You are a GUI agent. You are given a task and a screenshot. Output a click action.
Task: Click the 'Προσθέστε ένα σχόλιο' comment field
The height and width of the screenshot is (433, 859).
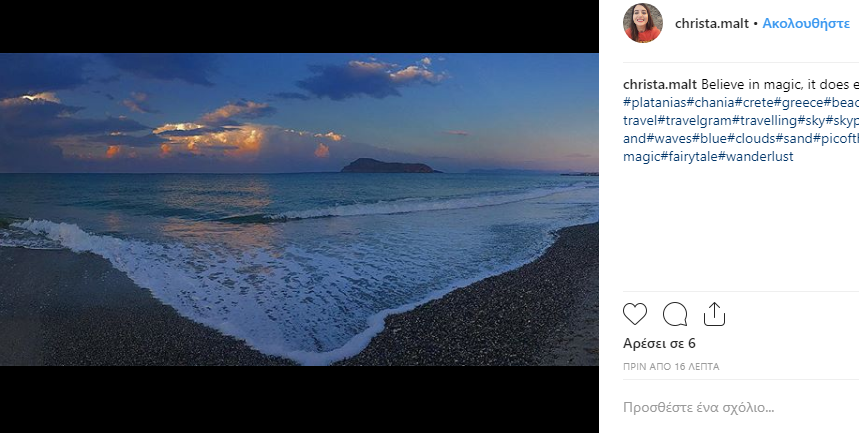tap(700, 408)
